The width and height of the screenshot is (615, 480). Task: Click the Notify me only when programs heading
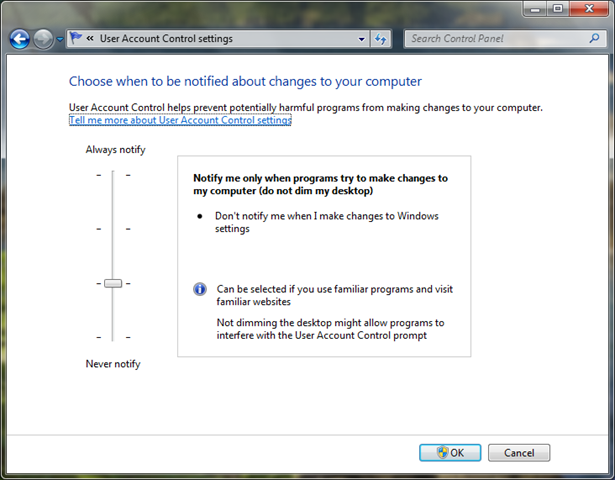(320, 184)
